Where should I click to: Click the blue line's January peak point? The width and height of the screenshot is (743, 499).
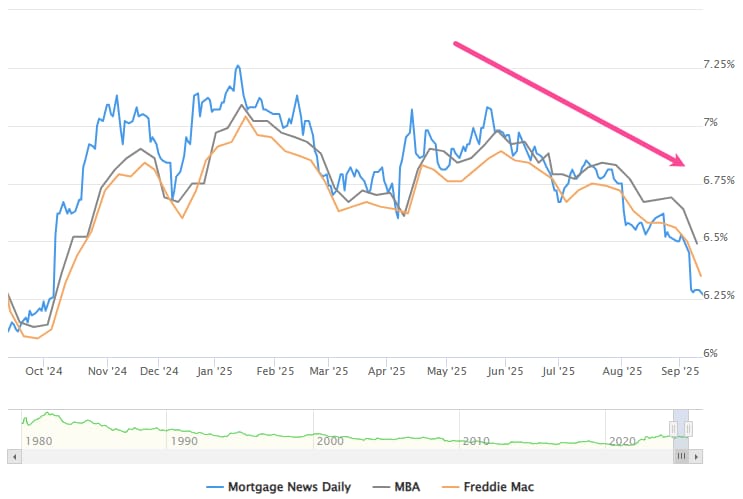click(238, 66)
